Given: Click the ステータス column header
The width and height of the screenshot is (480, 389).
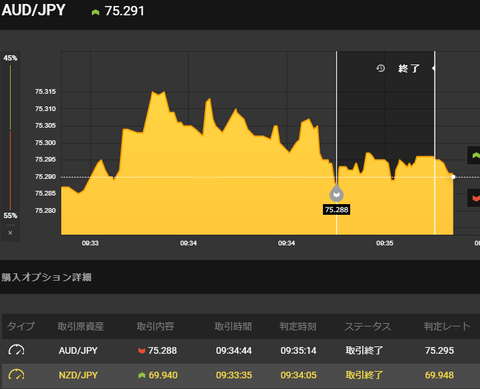Looking at the screenshot, I should 368,326.
